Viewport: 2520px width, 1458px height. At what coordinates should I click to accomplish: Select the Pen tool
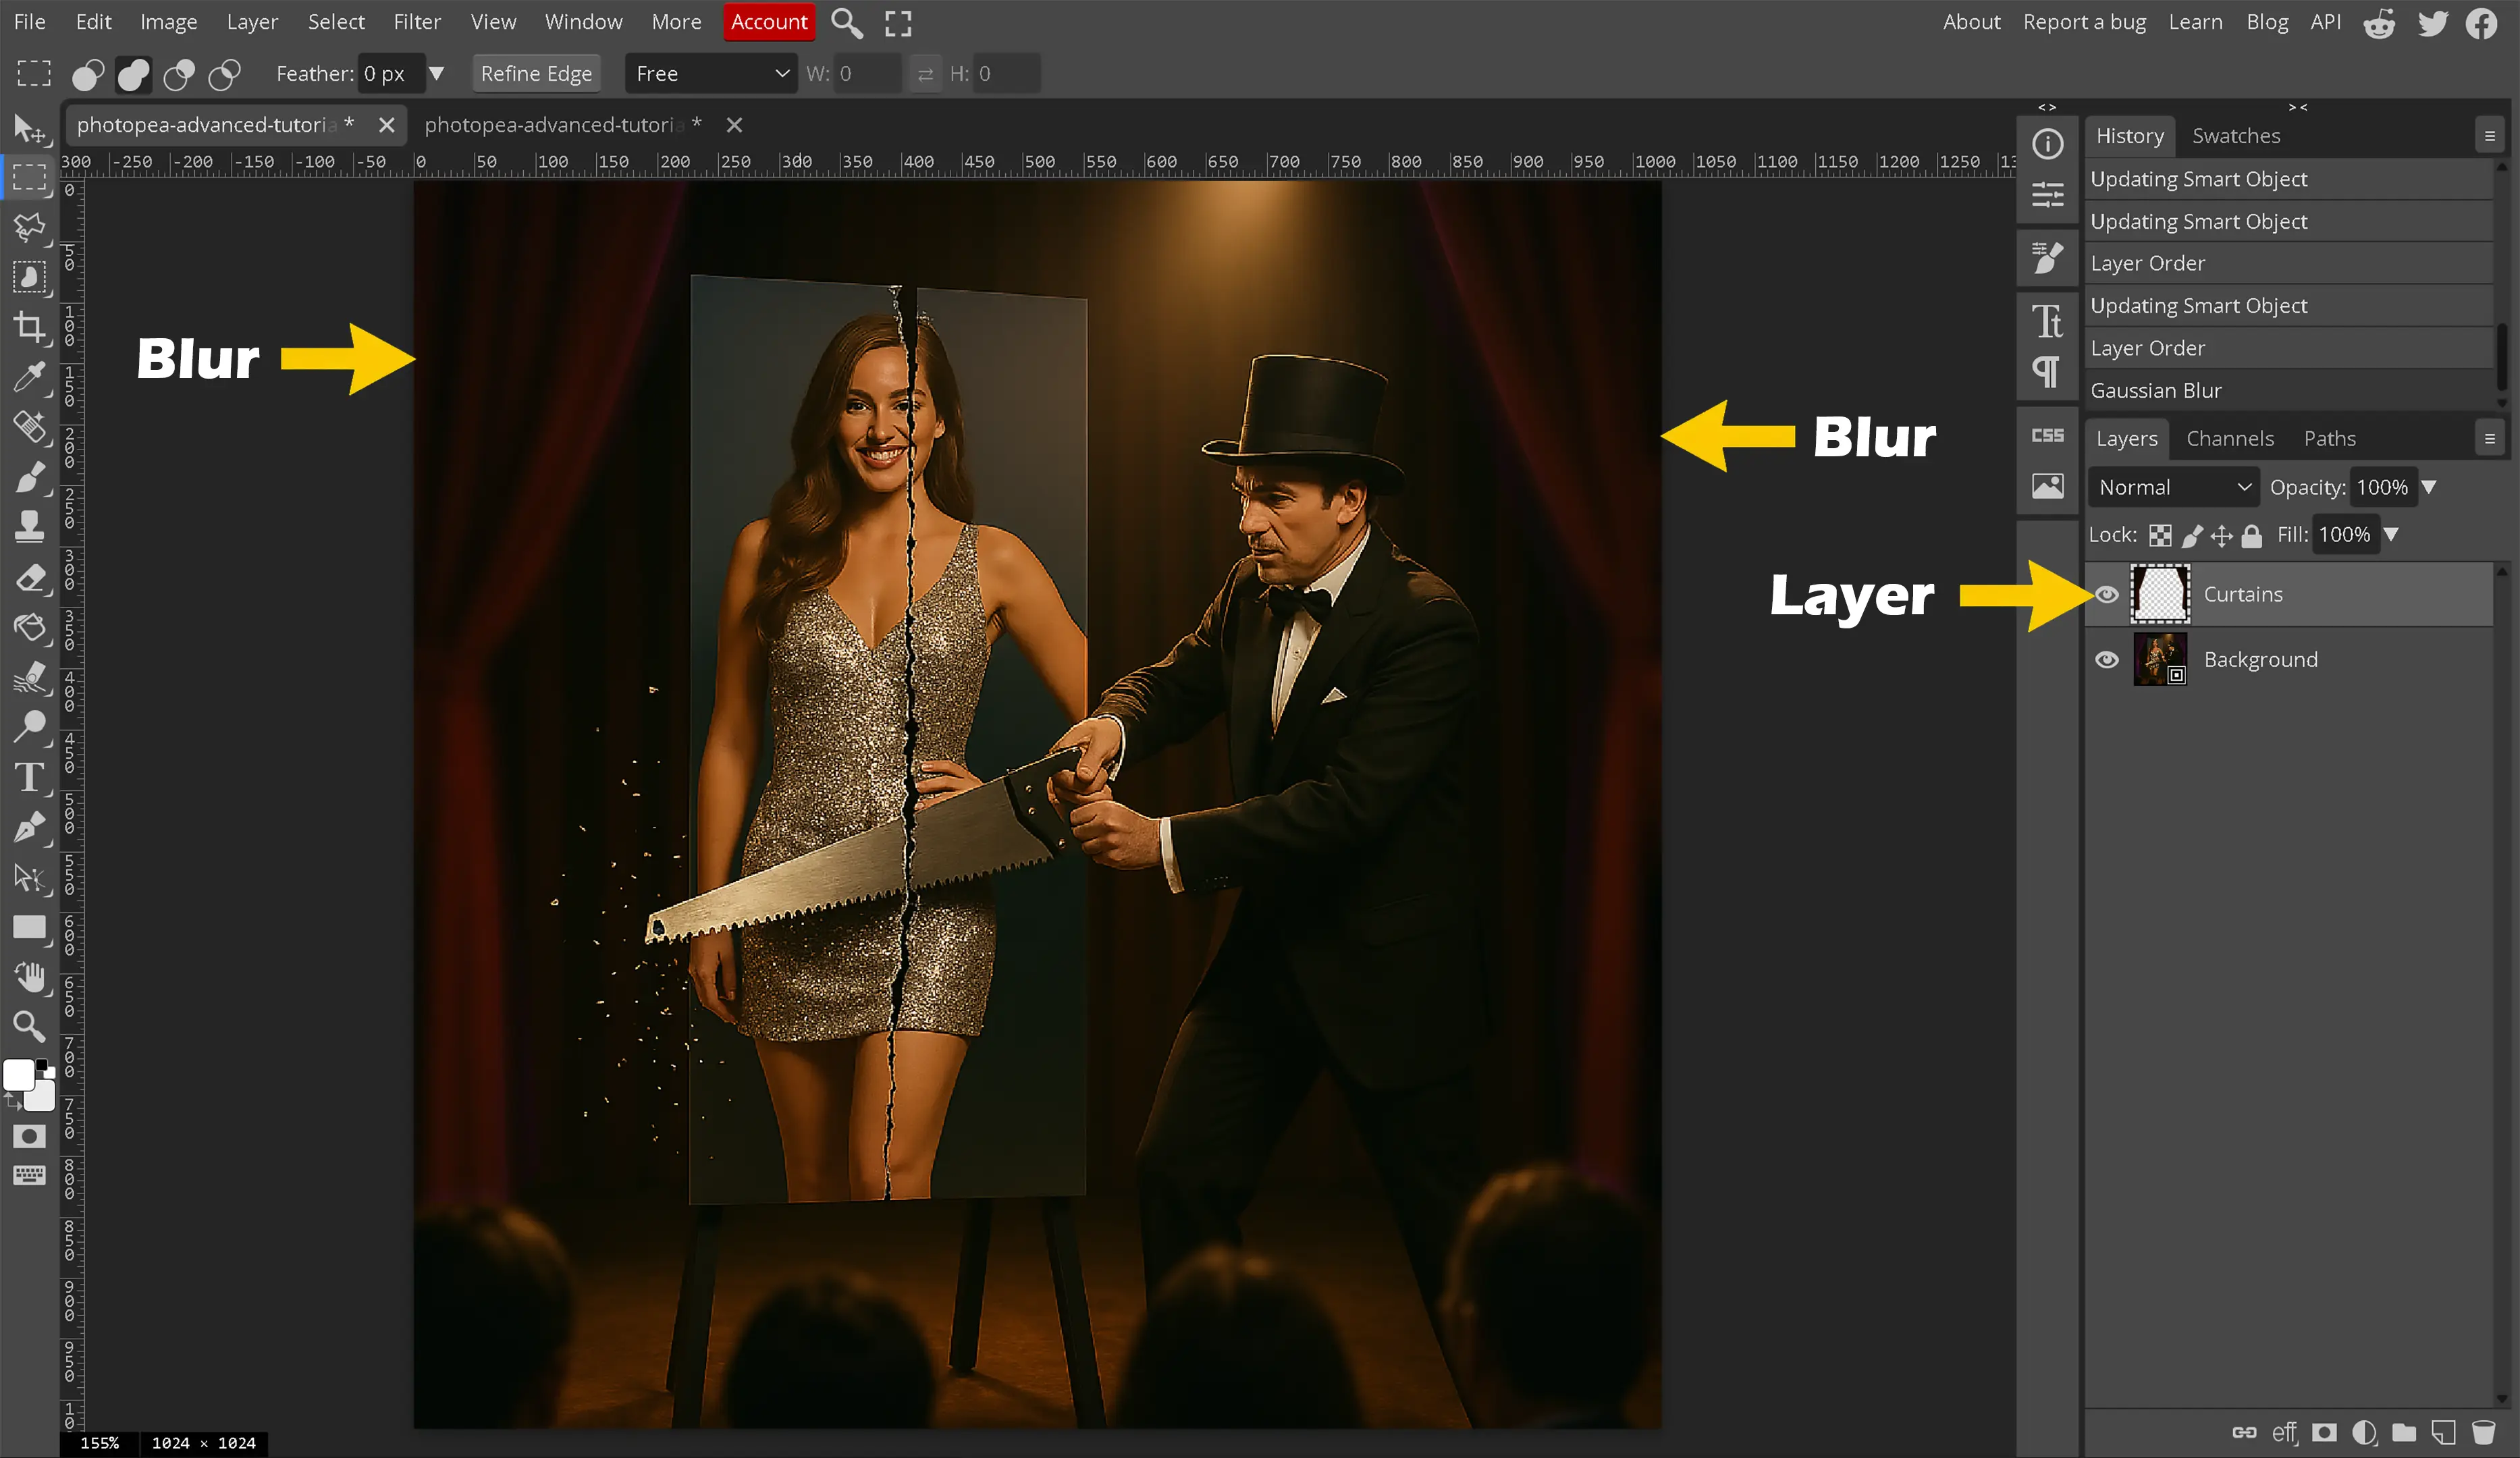click(29, 827)
